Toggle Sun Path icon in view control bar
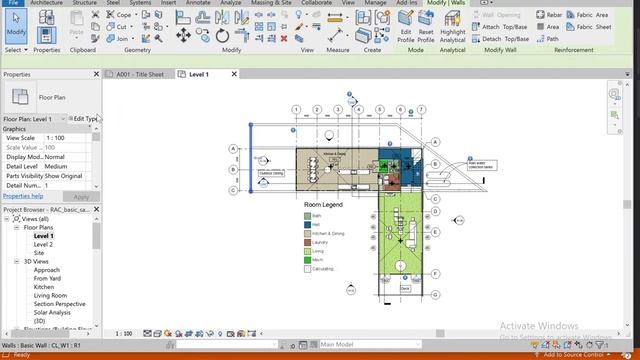Image resolution: width=640 pixels, height=360 pixels. tap(168, 333)
